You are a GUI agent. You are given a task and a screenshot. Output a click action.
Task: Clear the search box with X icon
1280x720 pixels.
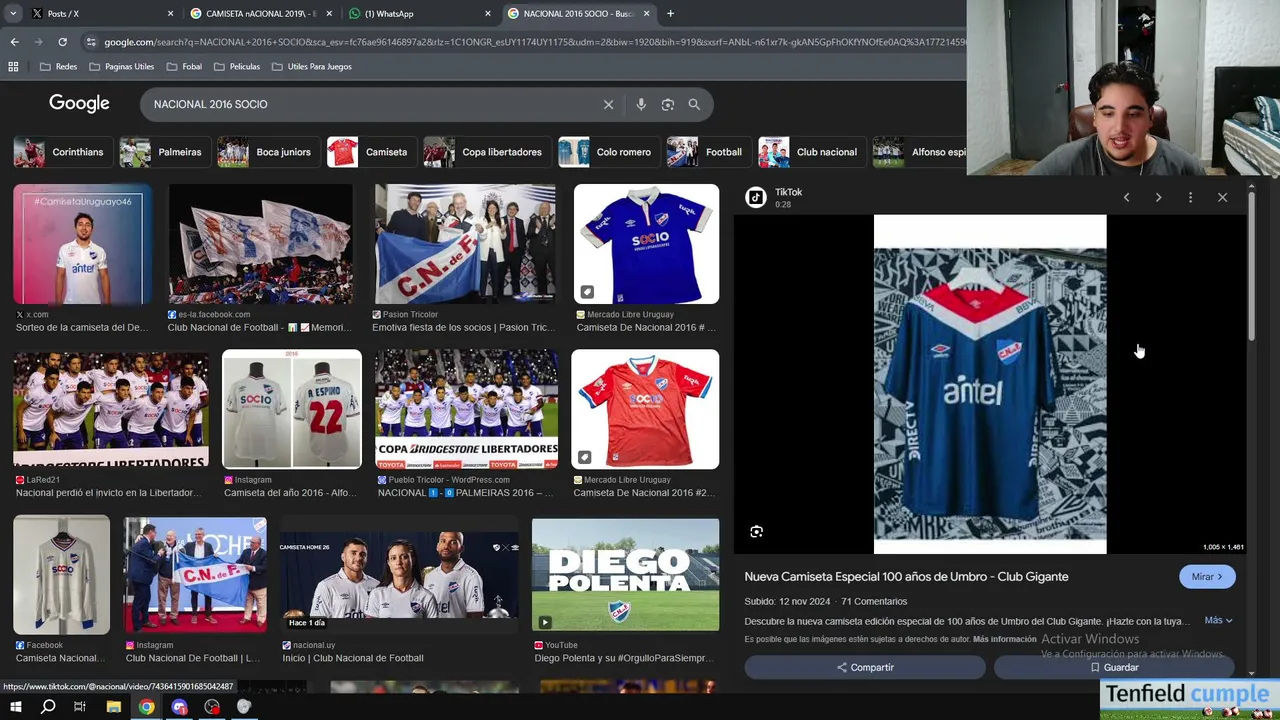tap(608, 104)
